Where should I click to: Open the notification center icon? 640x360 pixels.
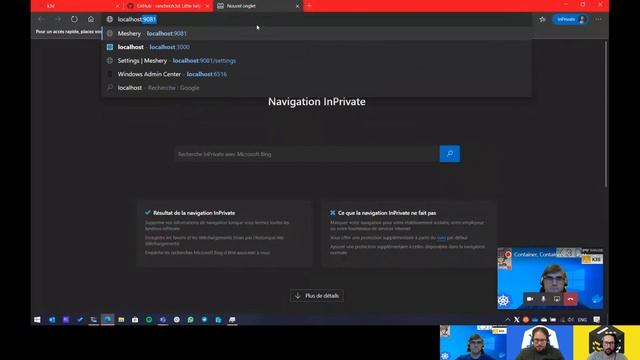tap(597, 320)
